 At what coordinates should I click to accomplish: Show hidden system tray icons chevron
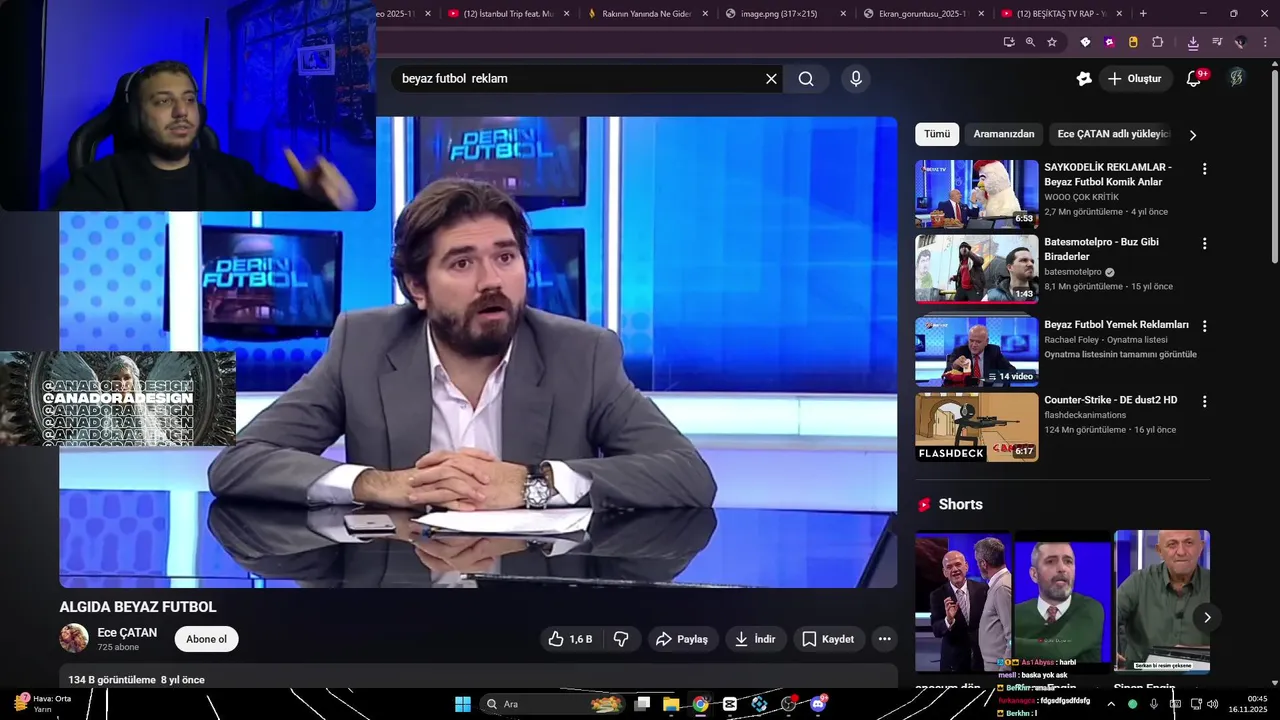[1110, 704]
